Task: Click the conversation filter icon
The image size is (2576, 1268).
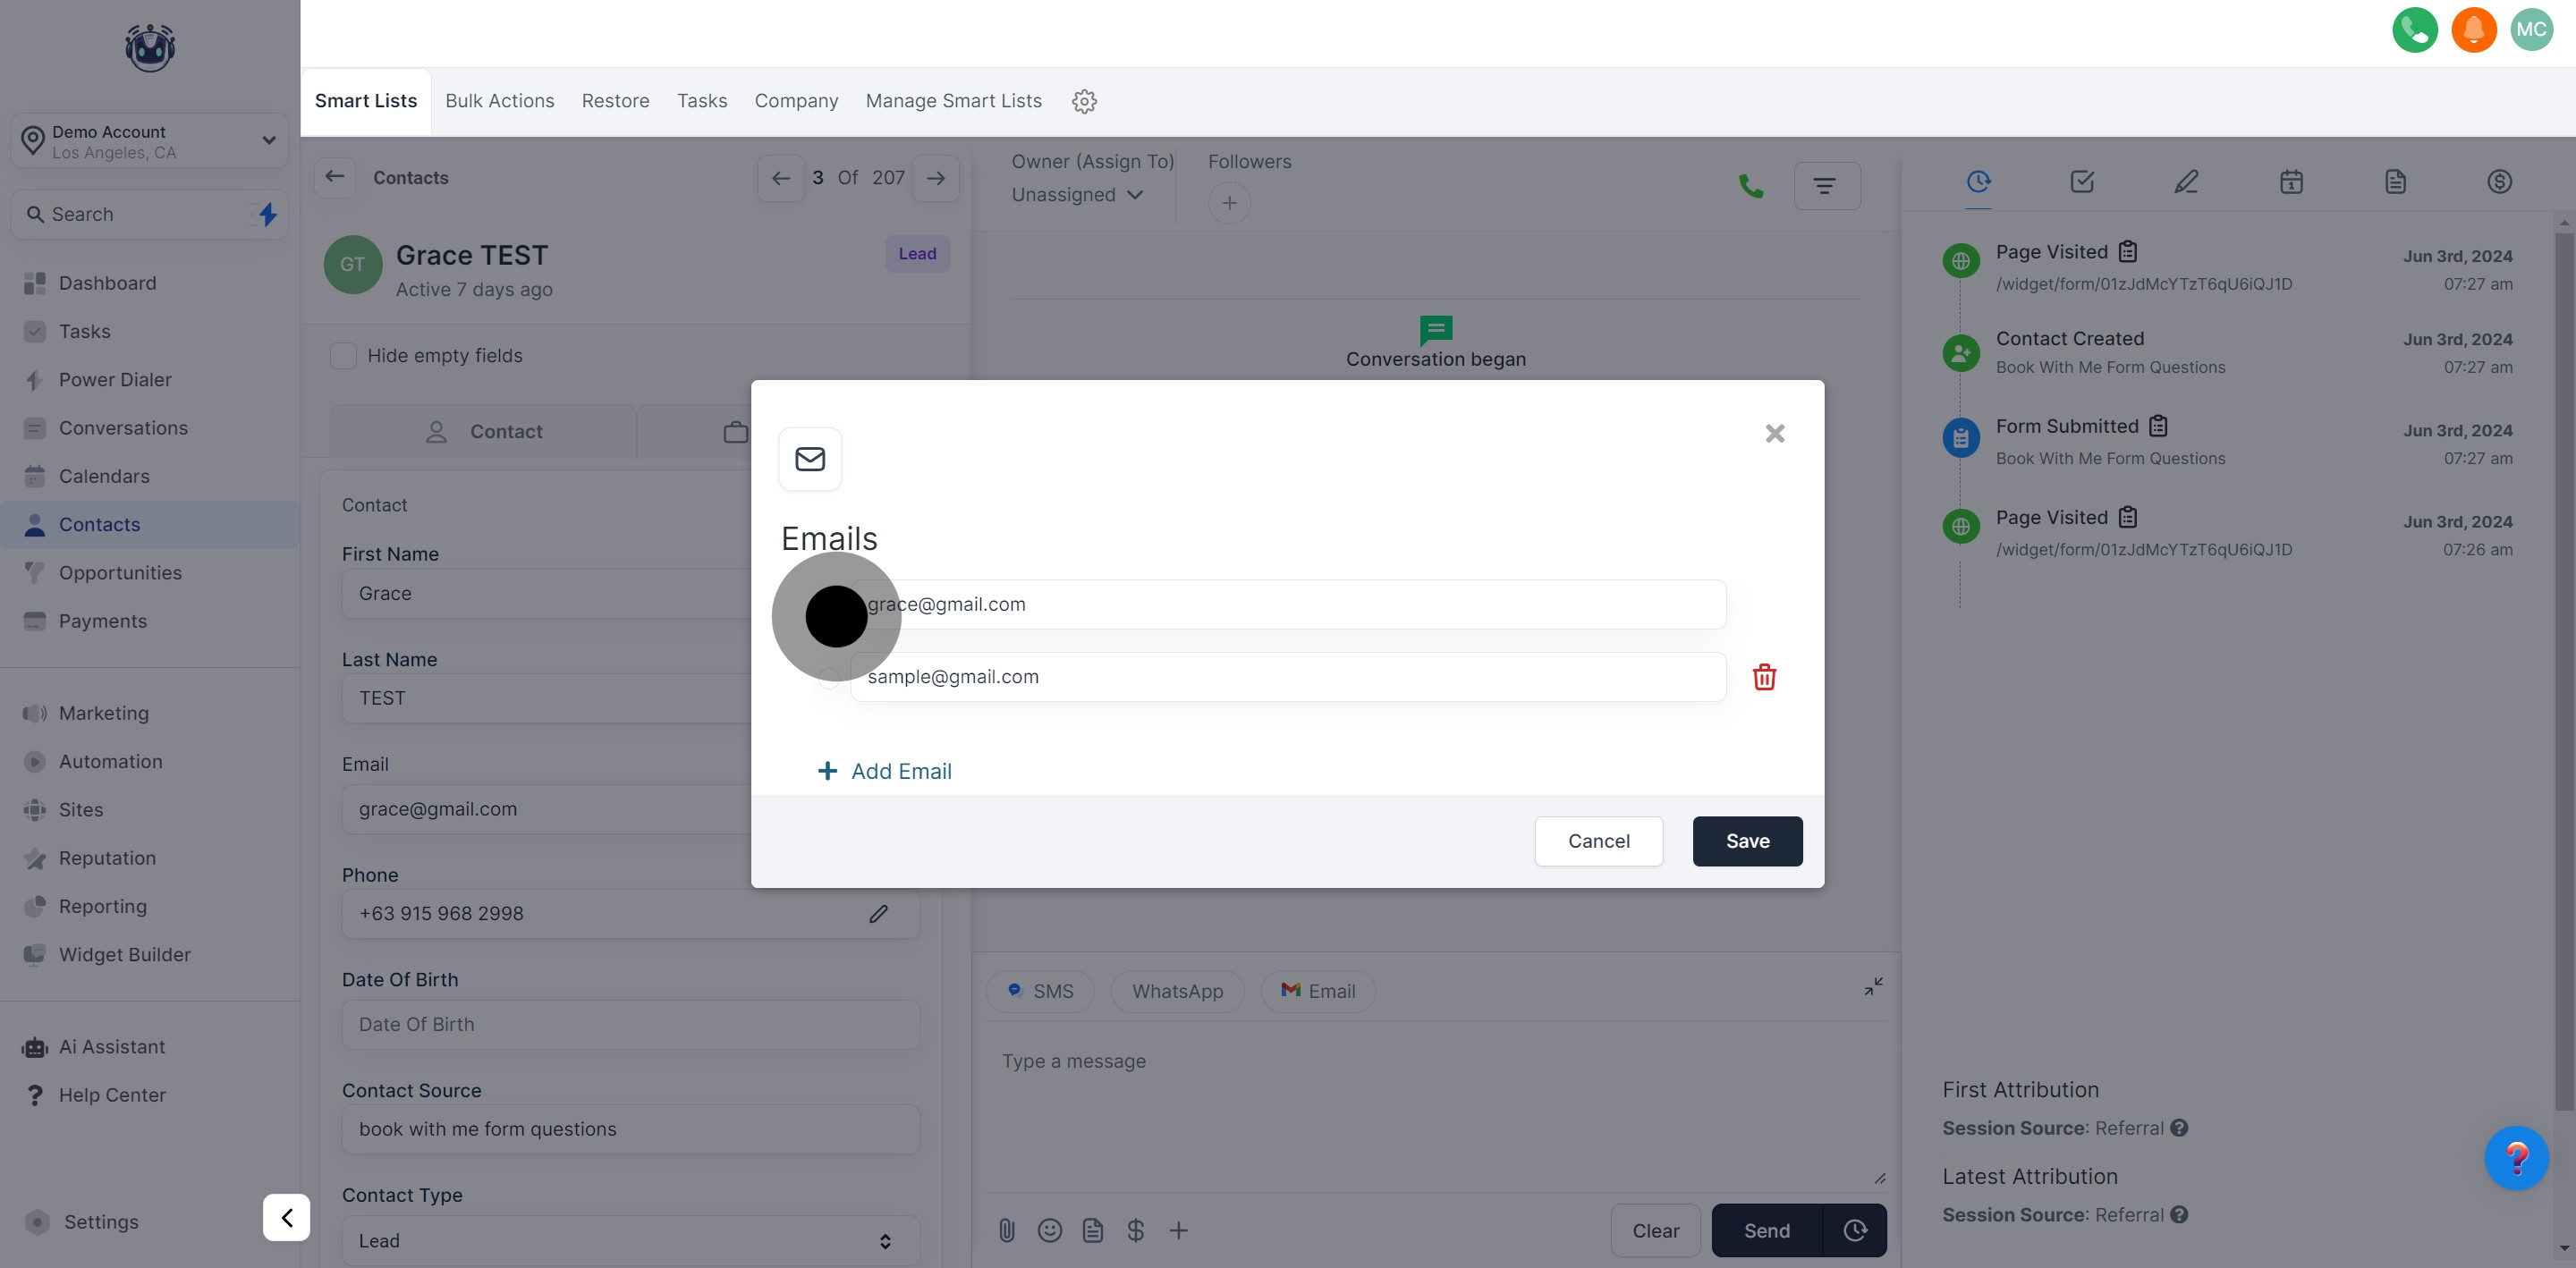Action: [x=1825, y=186]
